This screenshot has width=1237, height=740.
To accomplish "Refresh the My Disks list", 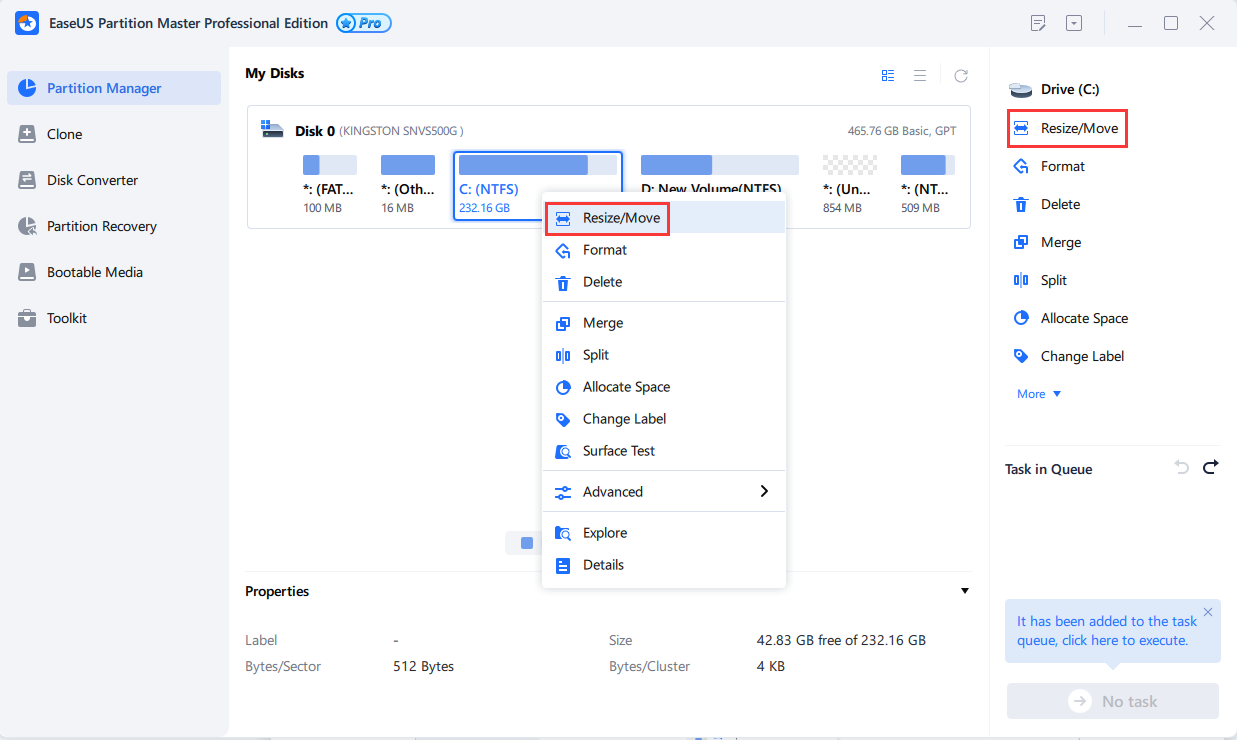I will (961, 75).
